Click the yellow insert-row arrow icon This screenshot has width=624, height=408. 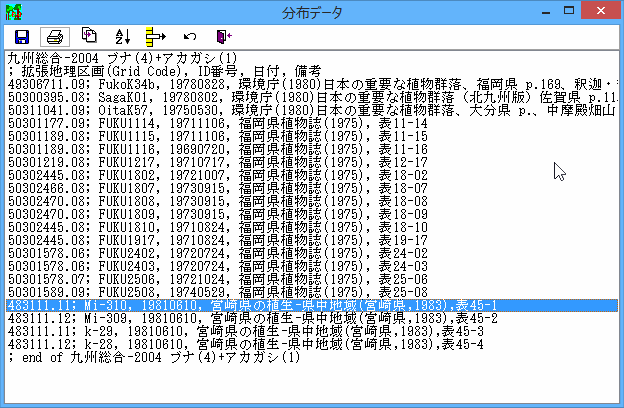point(156,37)
